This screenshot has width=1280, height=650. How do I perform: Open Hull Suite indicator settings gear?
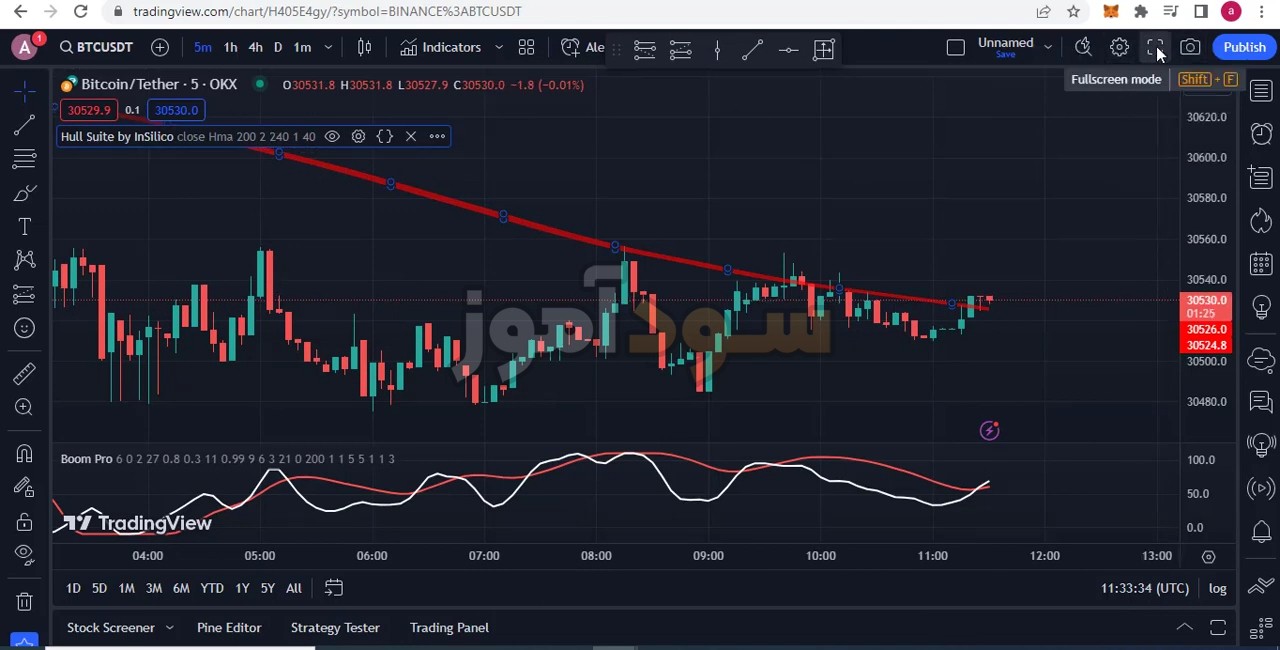(358, 136)
